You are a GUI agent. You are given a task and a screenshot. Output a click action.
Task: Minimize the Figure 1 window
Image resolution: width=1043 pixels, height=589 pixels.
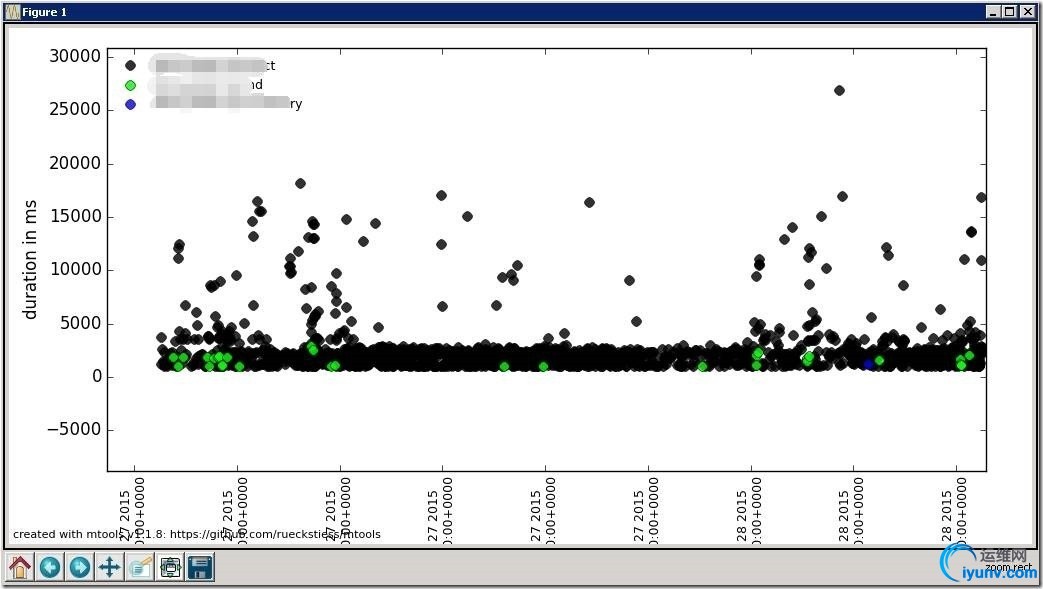coord(992,12)
